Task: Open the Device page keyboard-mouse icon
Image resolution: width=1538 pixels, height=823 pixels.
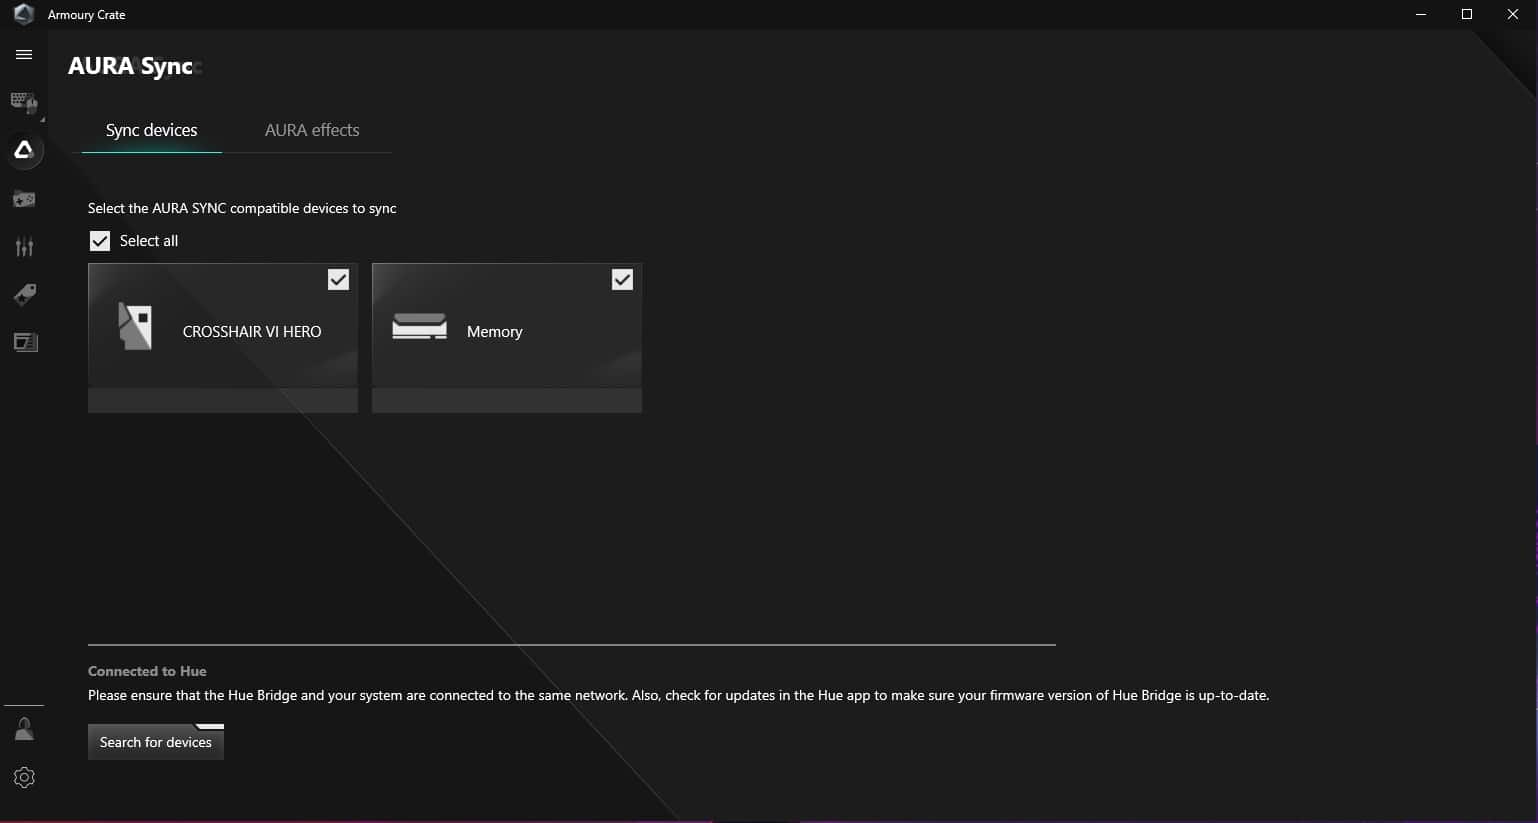Action: point(24,102)
